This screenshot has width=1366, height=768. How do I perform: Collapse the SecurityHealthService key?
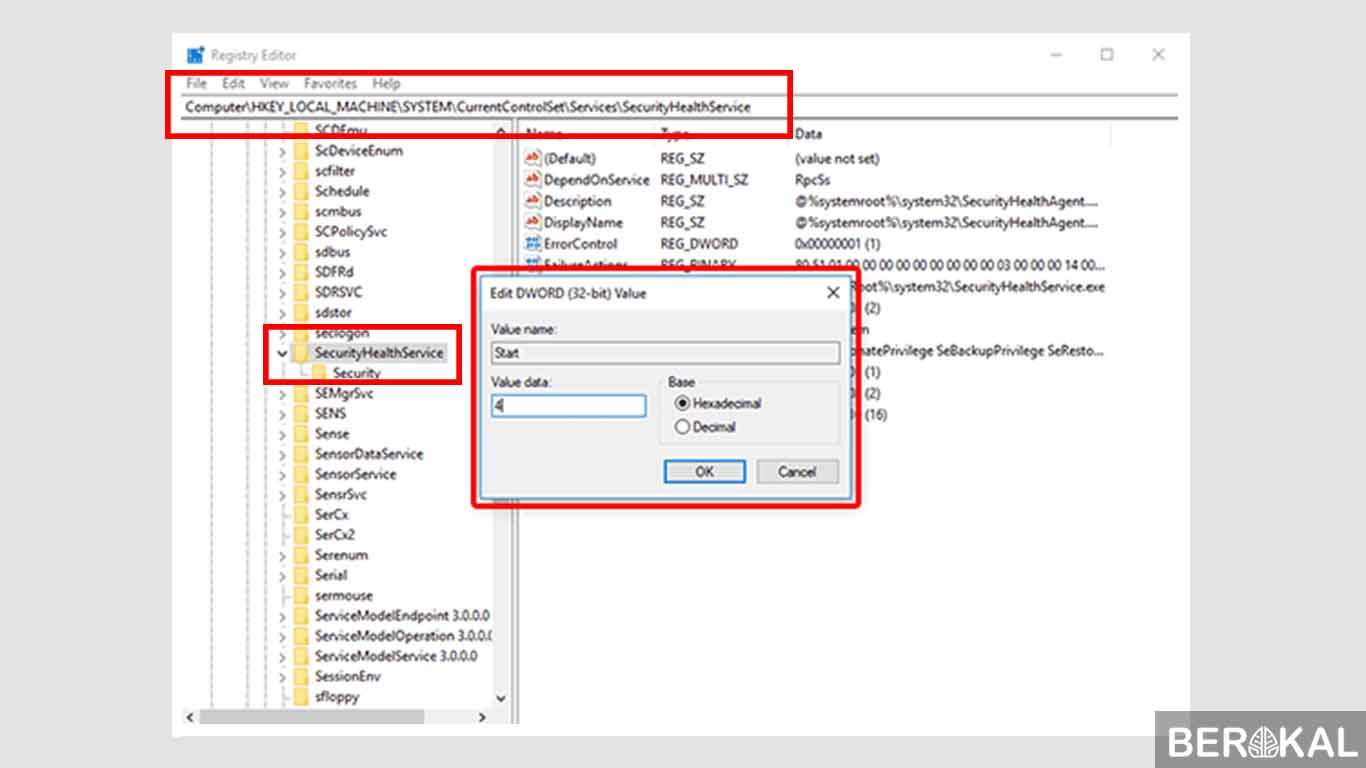point(282,353)
